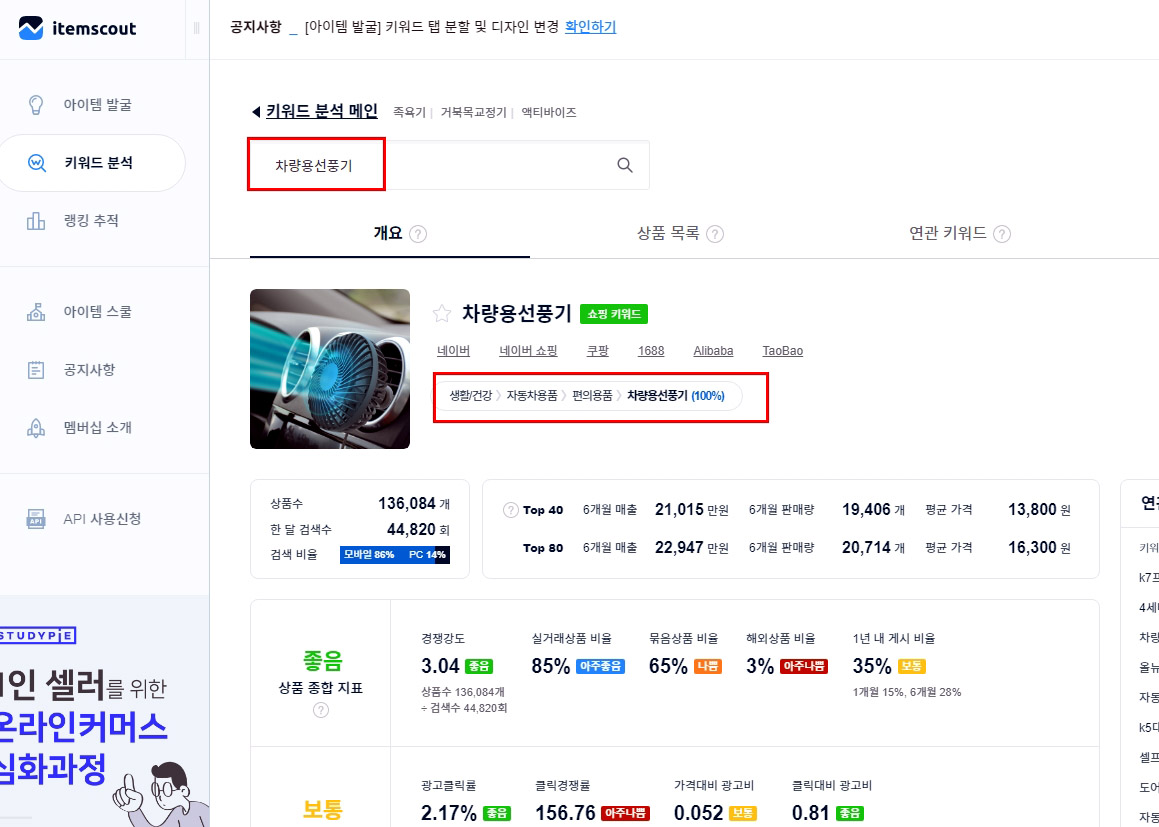The width and height of the screenshot is (1159, 827).
Task: Click 편의용품 in category breadcrumb
Action: 592,395
